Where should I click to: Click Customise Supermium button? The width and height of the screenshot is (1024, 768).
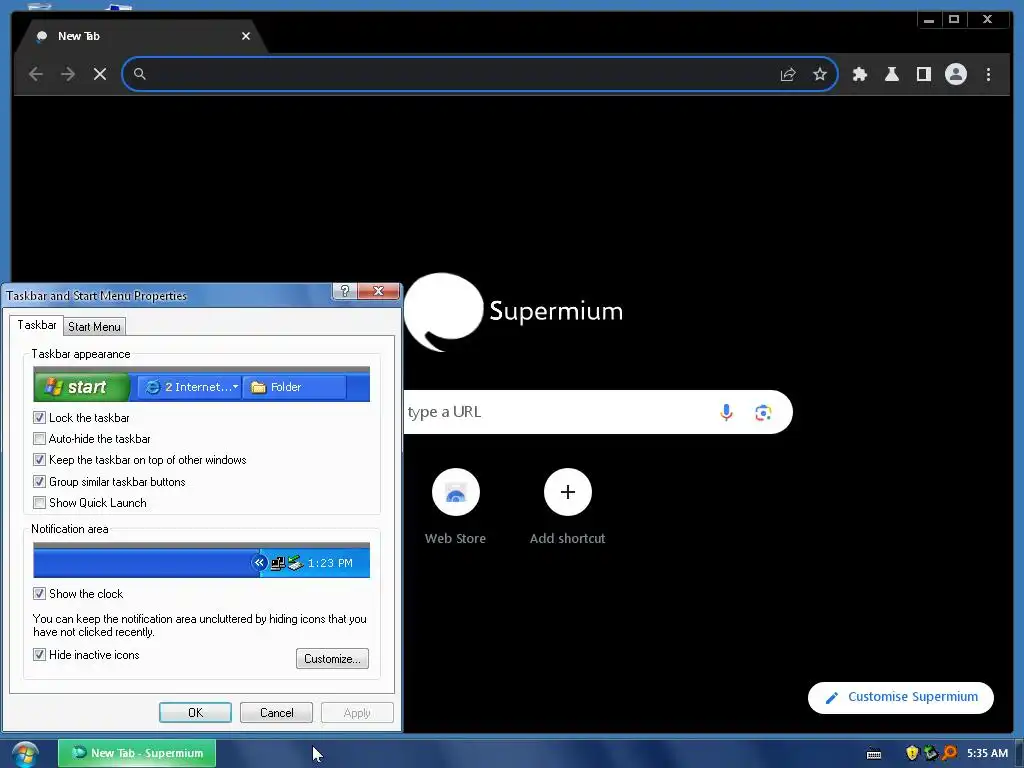tap(901, 697)
